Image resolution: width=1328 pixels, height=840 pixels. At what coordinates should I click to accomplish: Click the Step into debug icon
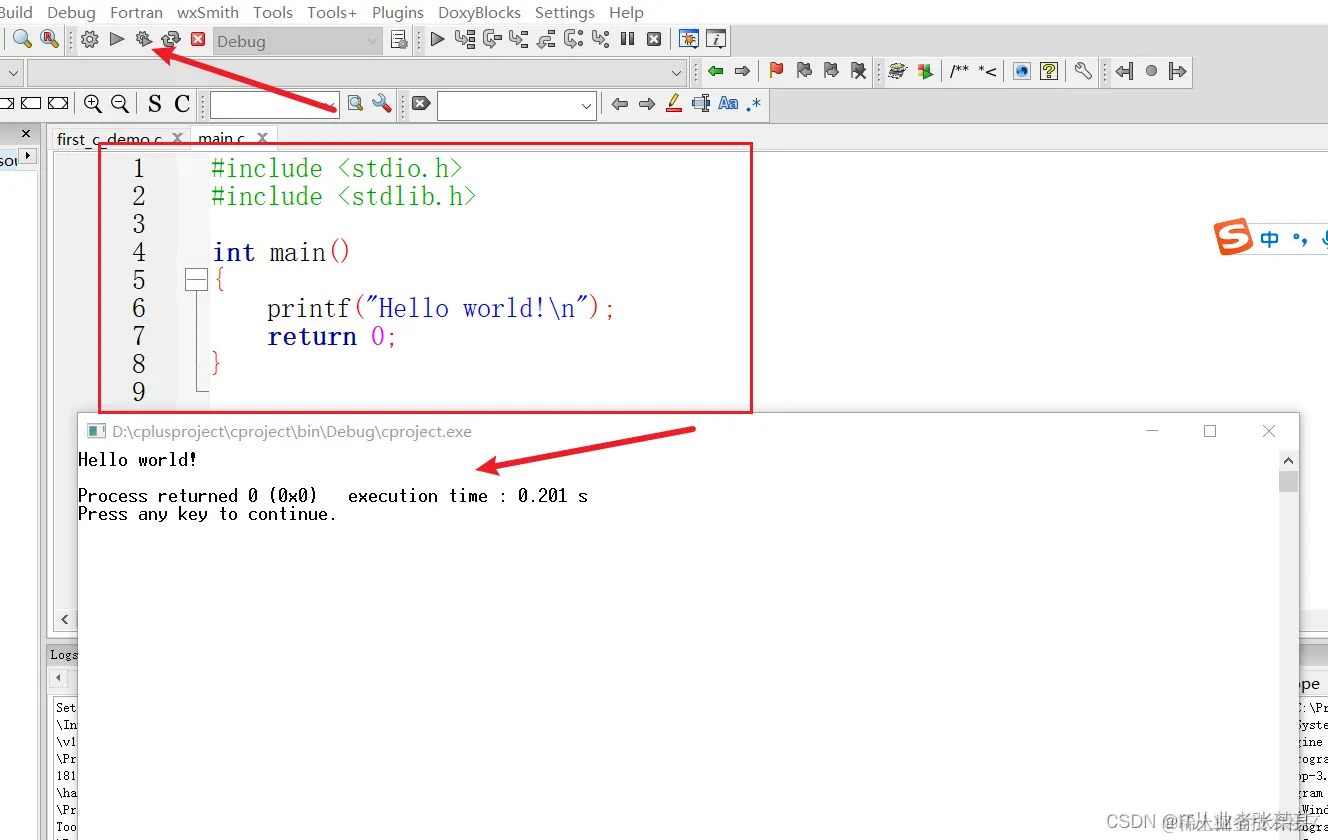click(519, 39)
